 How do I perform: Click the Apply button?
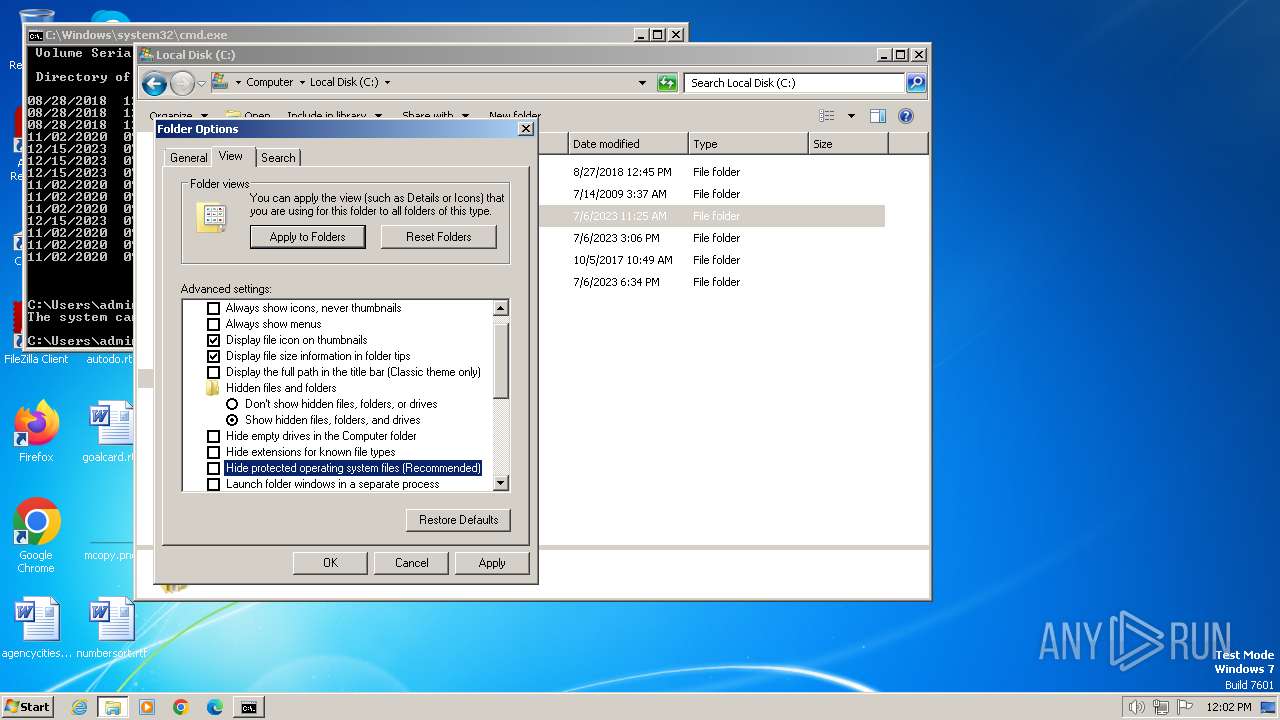[x=492, y=563]
